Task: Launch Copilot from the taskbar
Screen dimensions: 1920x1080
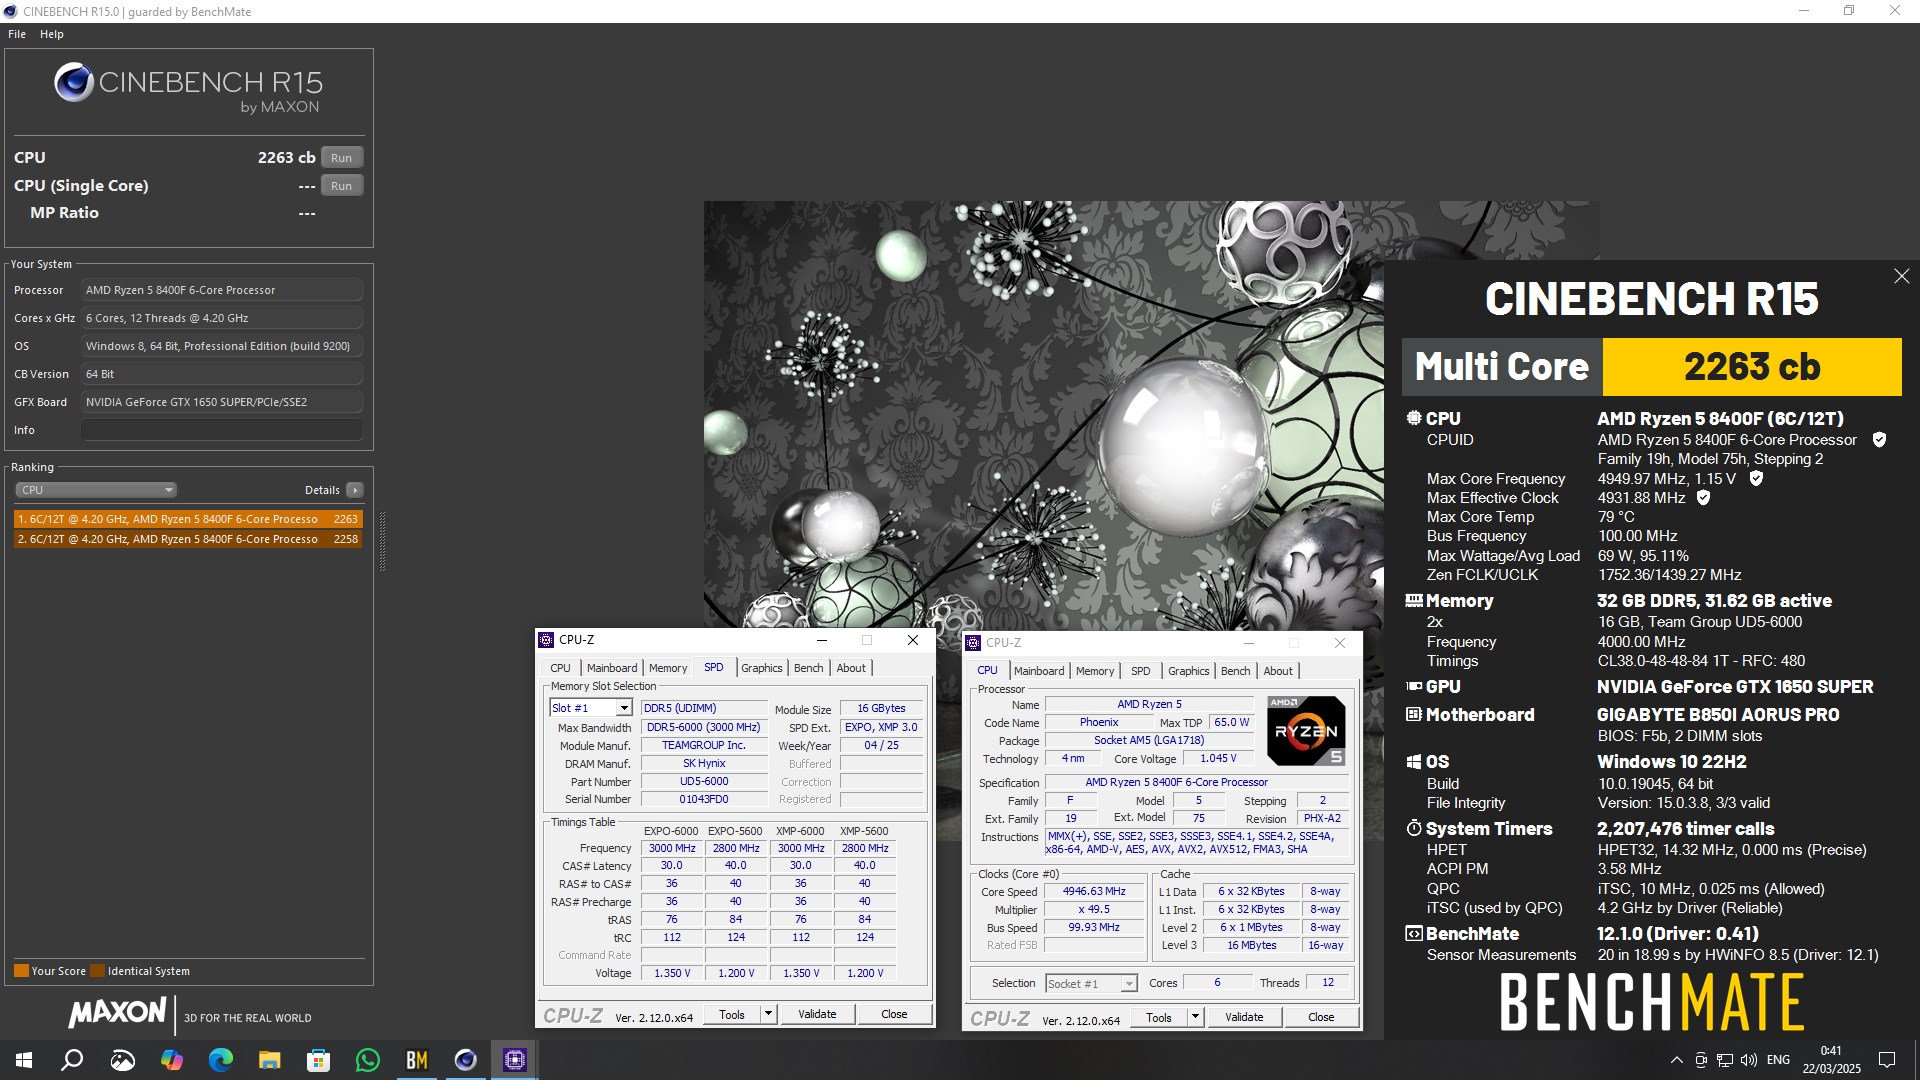Action: coord(172,1060)
